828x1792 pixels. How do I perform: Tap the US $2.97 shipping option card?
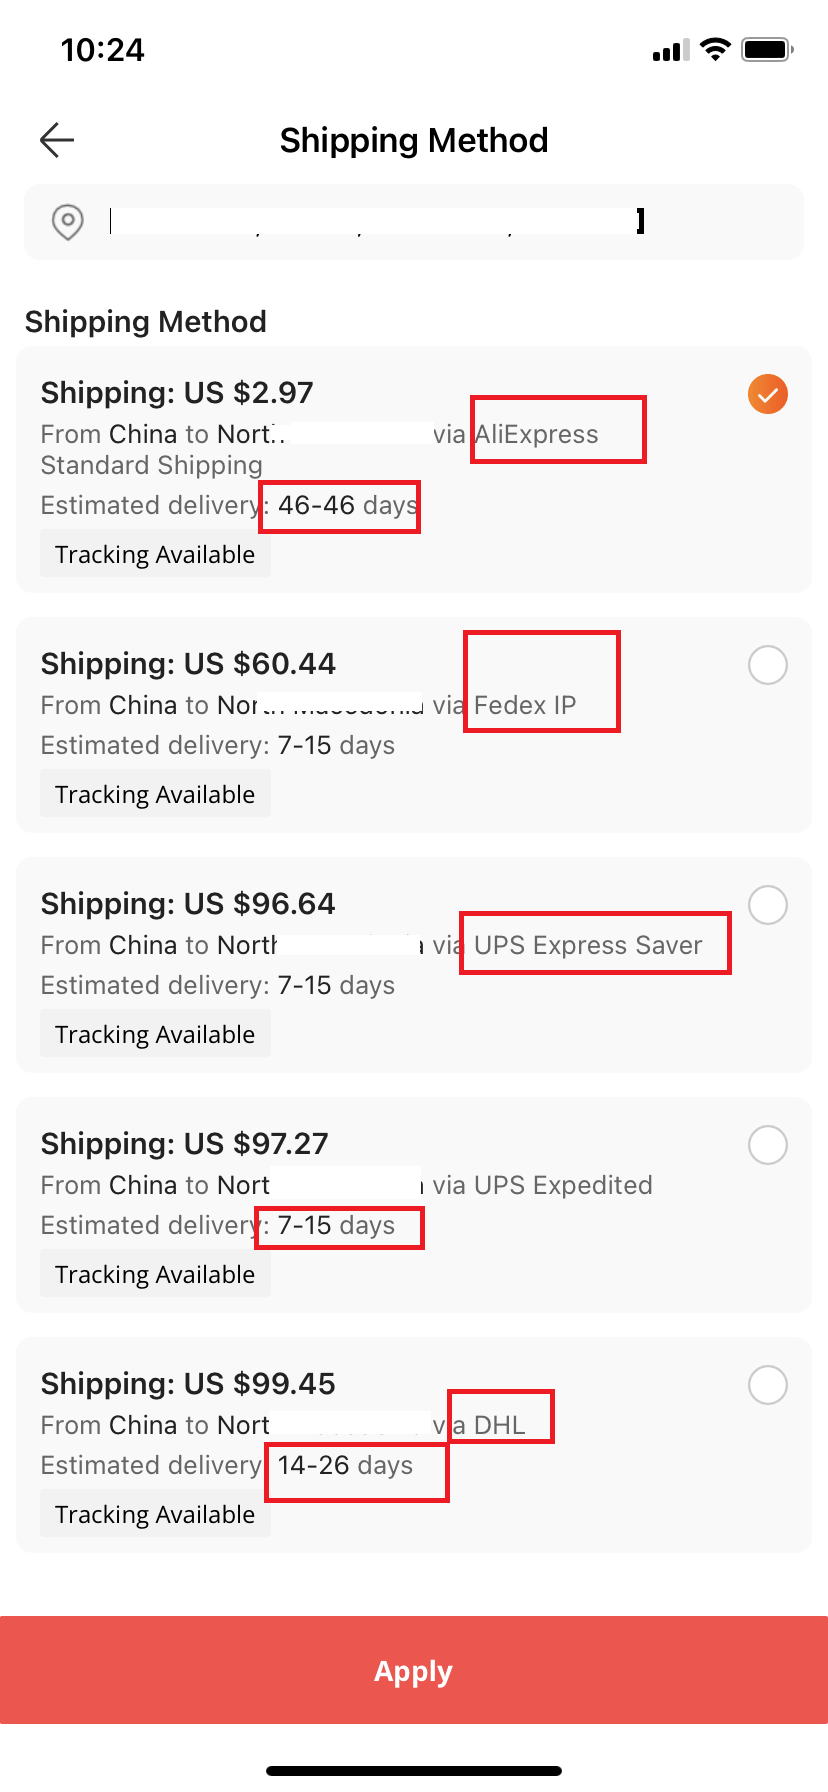pyautogui.click(x=414, y=469)
